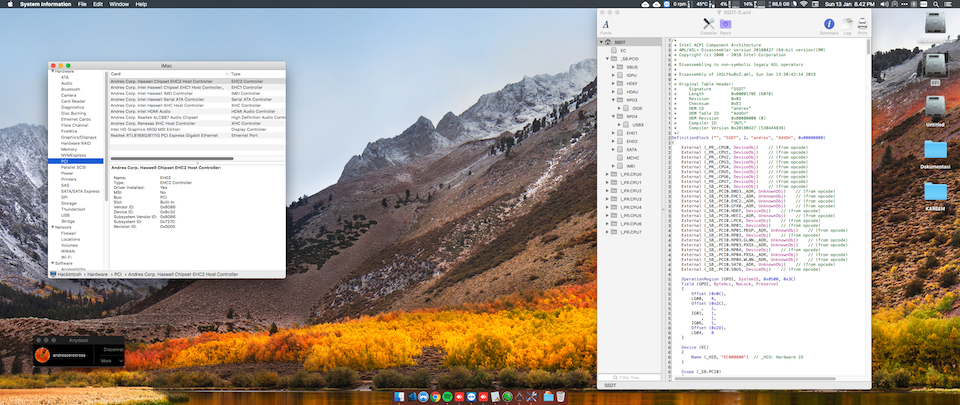The image size is (960, 405).
Task: Open the Summary info icon
Action: (x=829, y=26)
